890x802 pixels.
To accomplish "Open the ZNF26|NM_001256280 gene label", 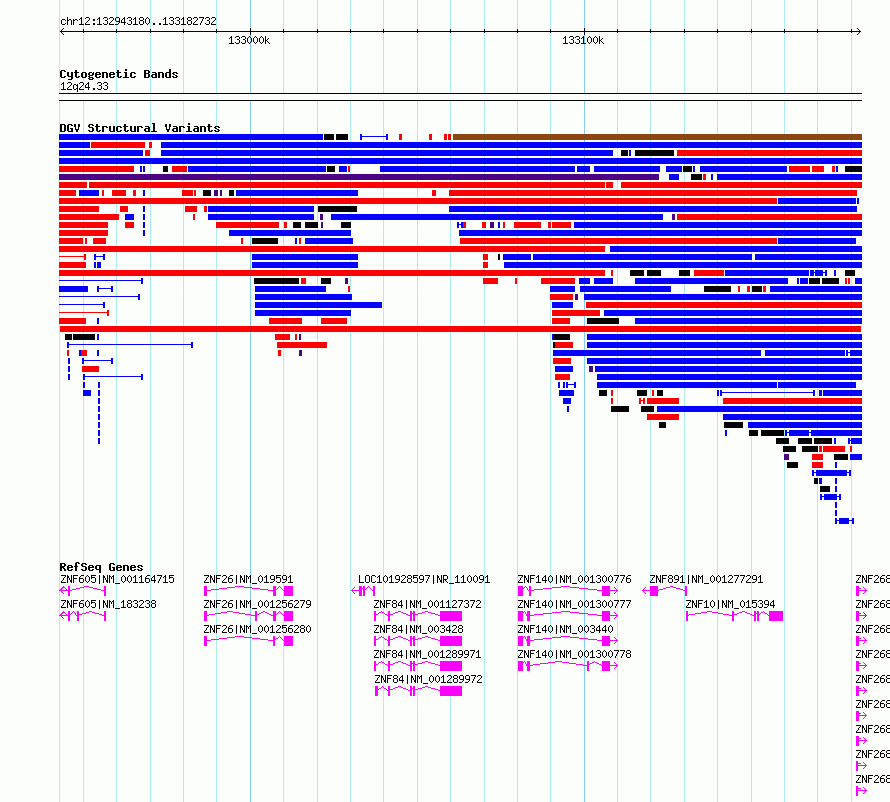I will click(x=257, y=629).
